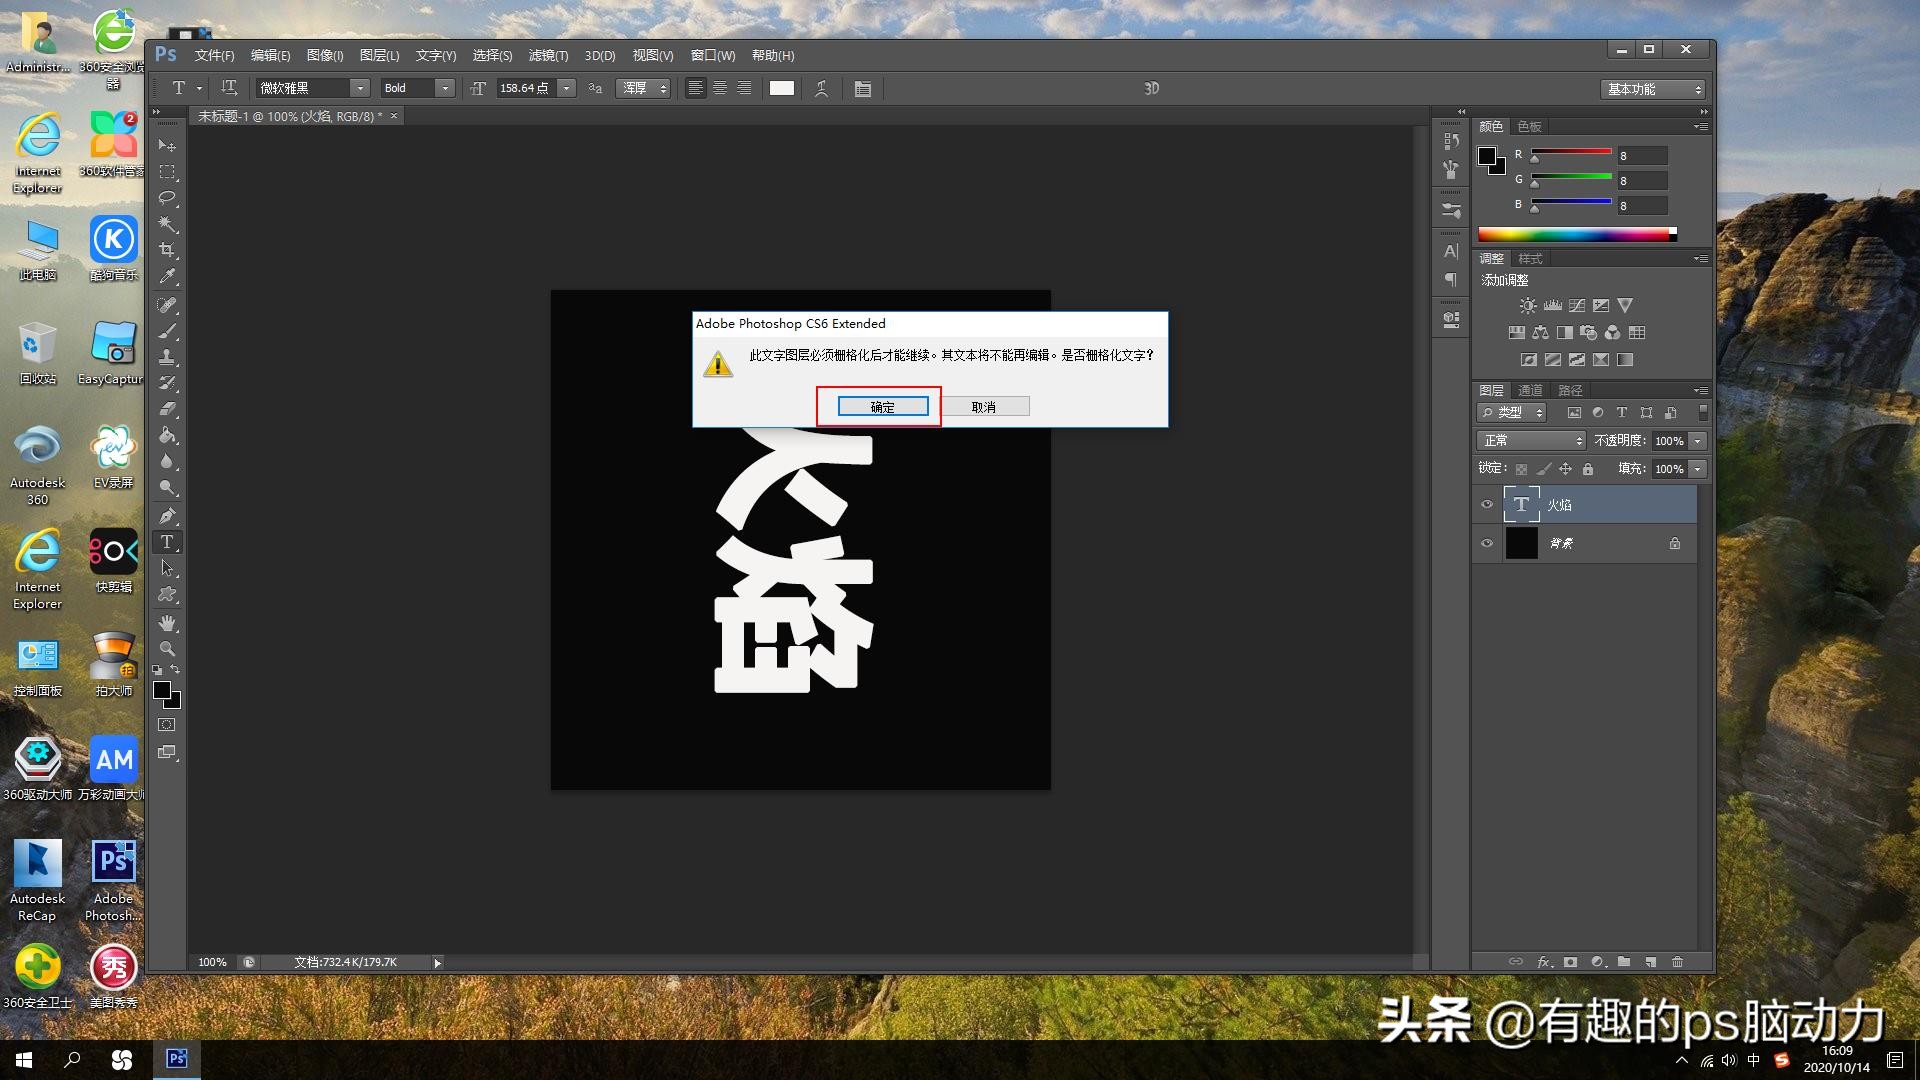Select the Magic Wand tool
The width and height of the screenshot is (1920, 1080).
pos(167,224)
